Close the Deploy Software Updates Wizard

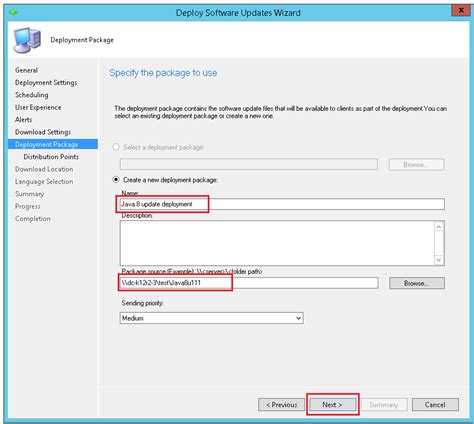click(461, 10)
